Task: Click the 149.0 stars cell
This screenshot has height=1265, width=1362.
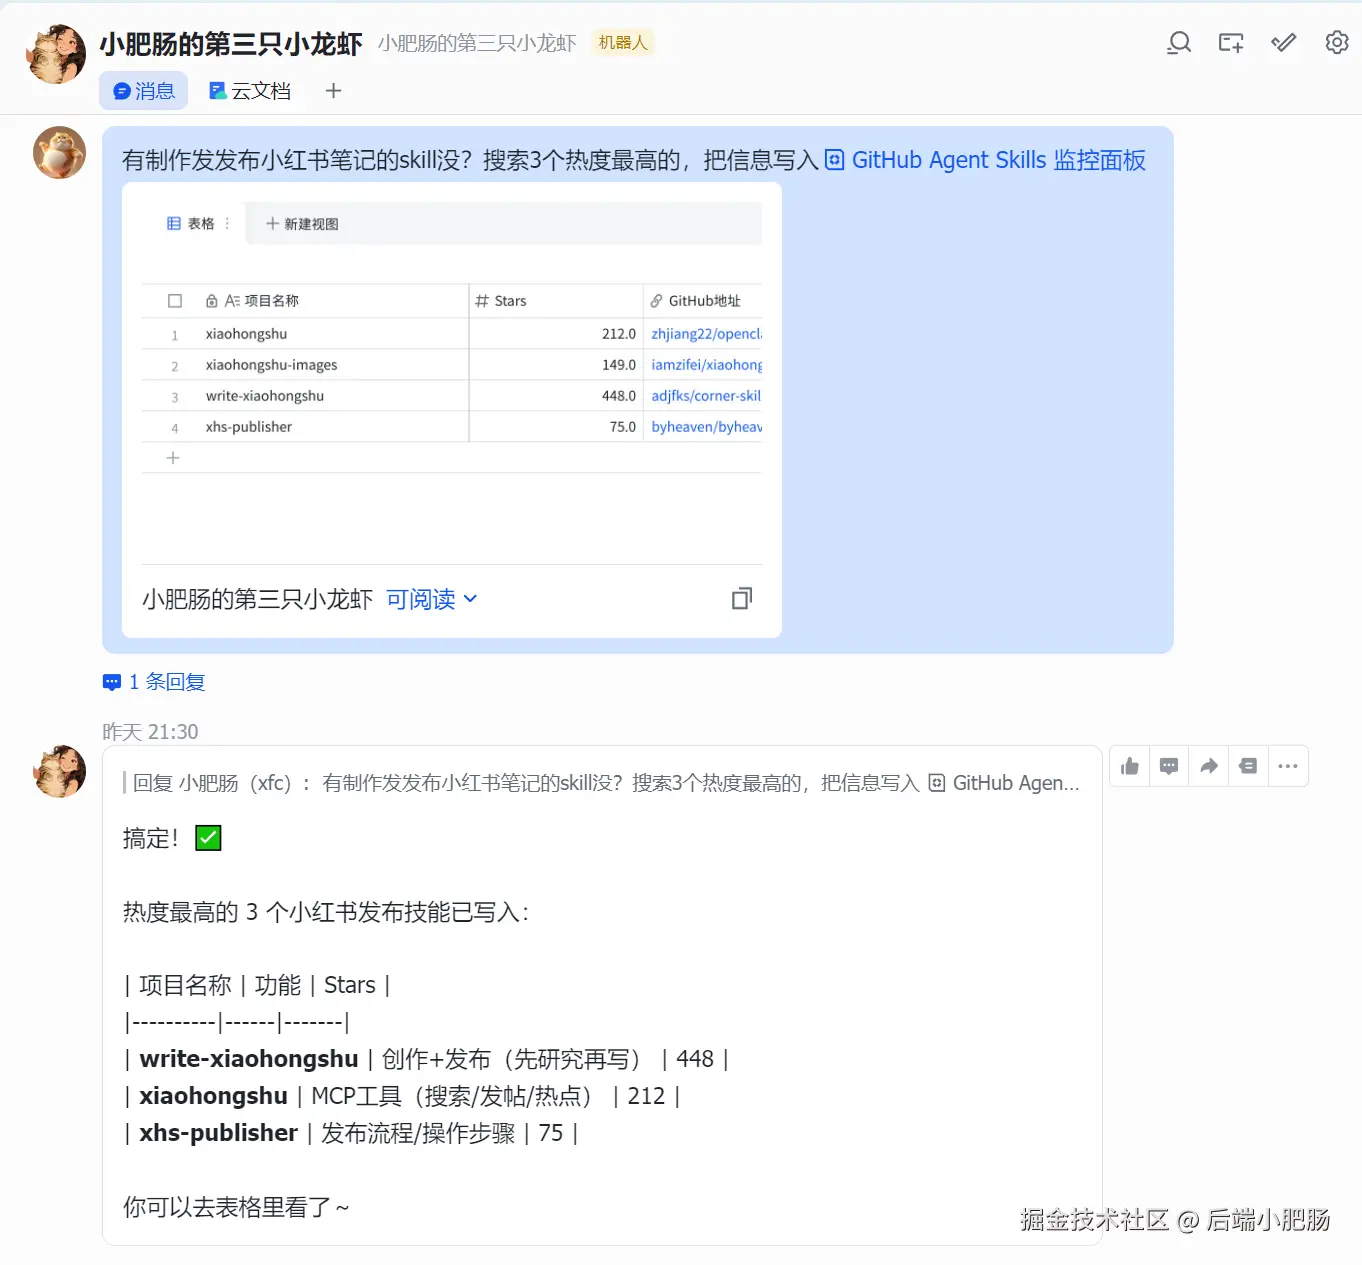Action: [x=556, y=365]
